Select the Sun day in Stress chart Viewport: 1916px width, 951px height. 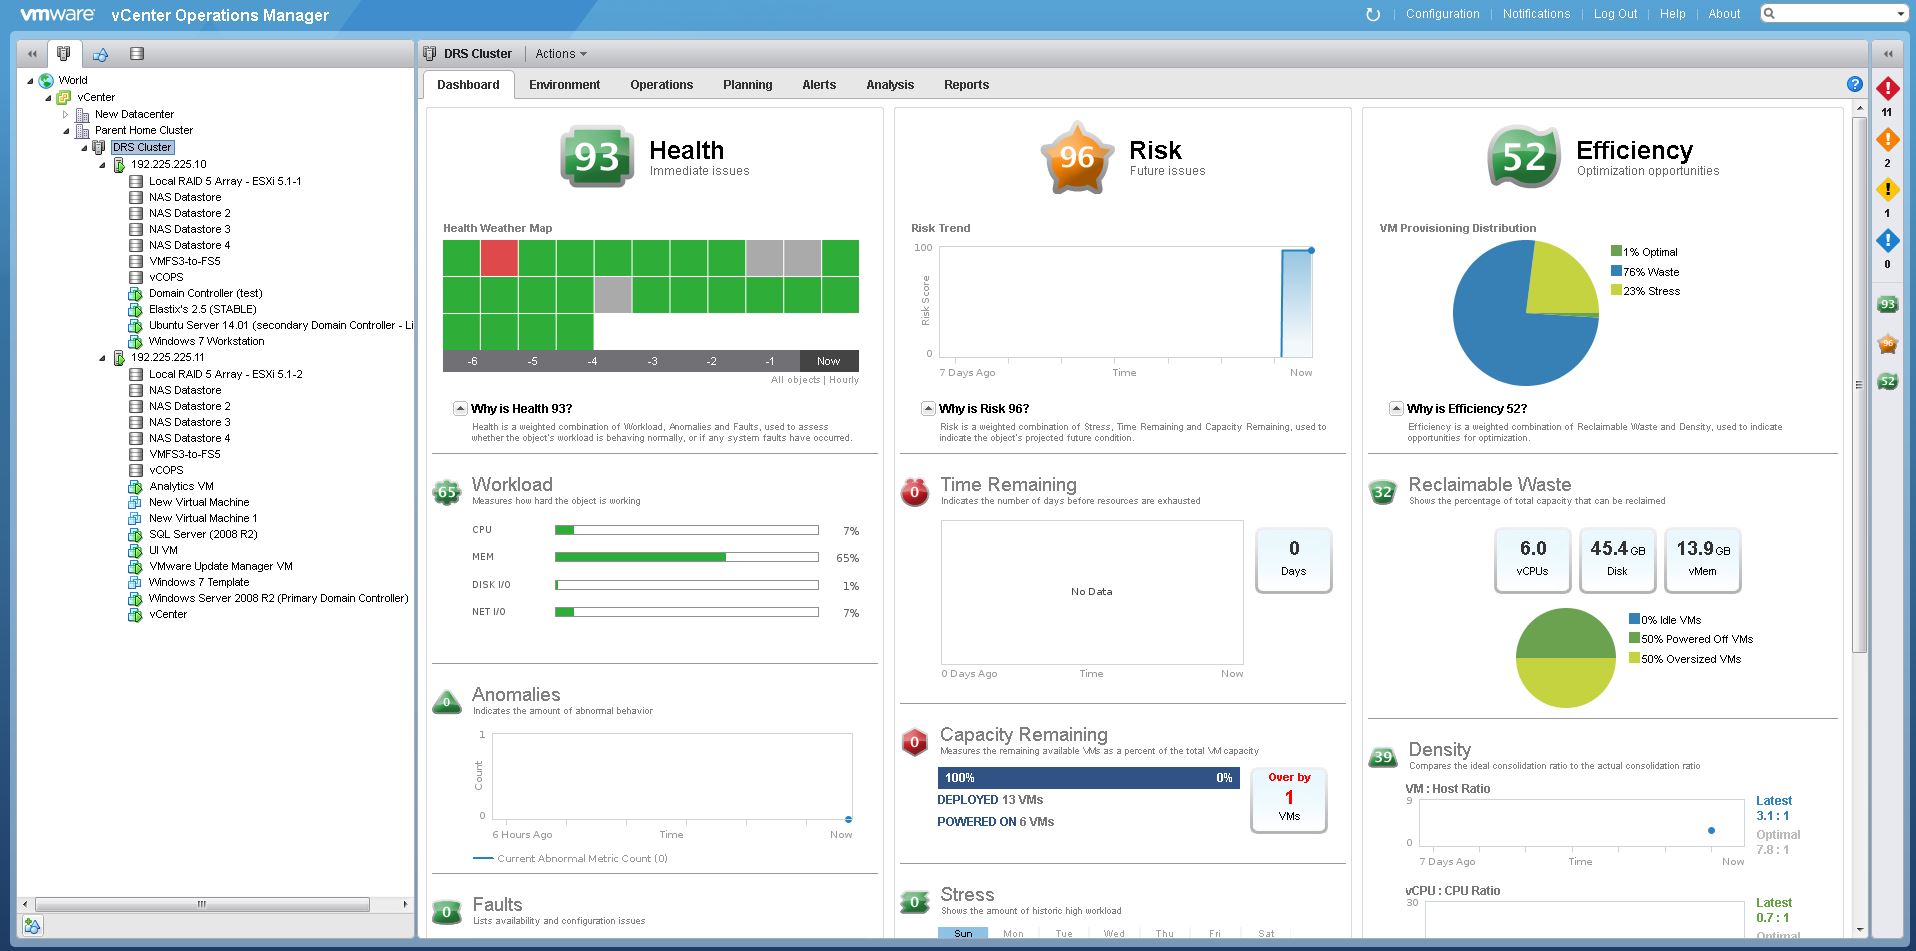click(x=963, y=933)
